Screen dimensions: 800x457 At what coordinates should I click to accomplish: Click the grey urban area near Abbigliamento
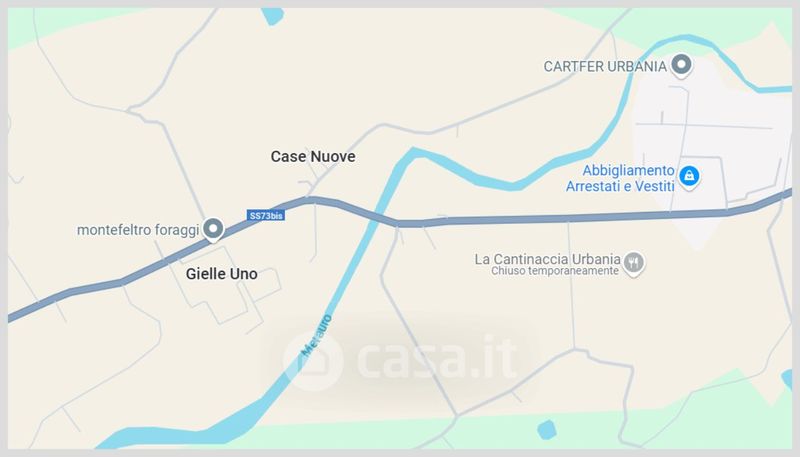pos(709,143)
